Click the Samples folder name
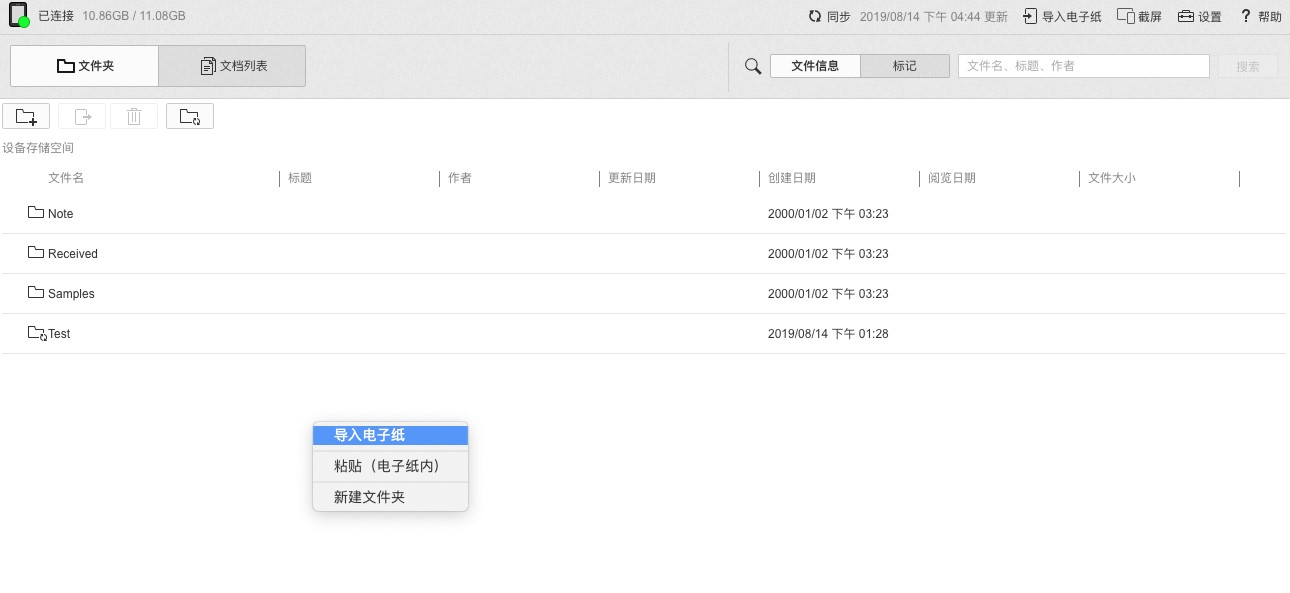The width and height of the screenshot is (1290, 593). point(71,294)
